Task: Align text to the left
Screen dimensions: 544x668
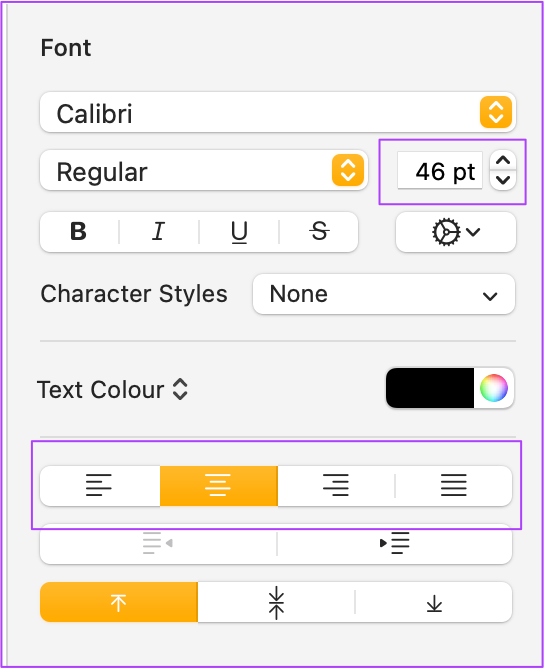Action: (x=100, y=486)
